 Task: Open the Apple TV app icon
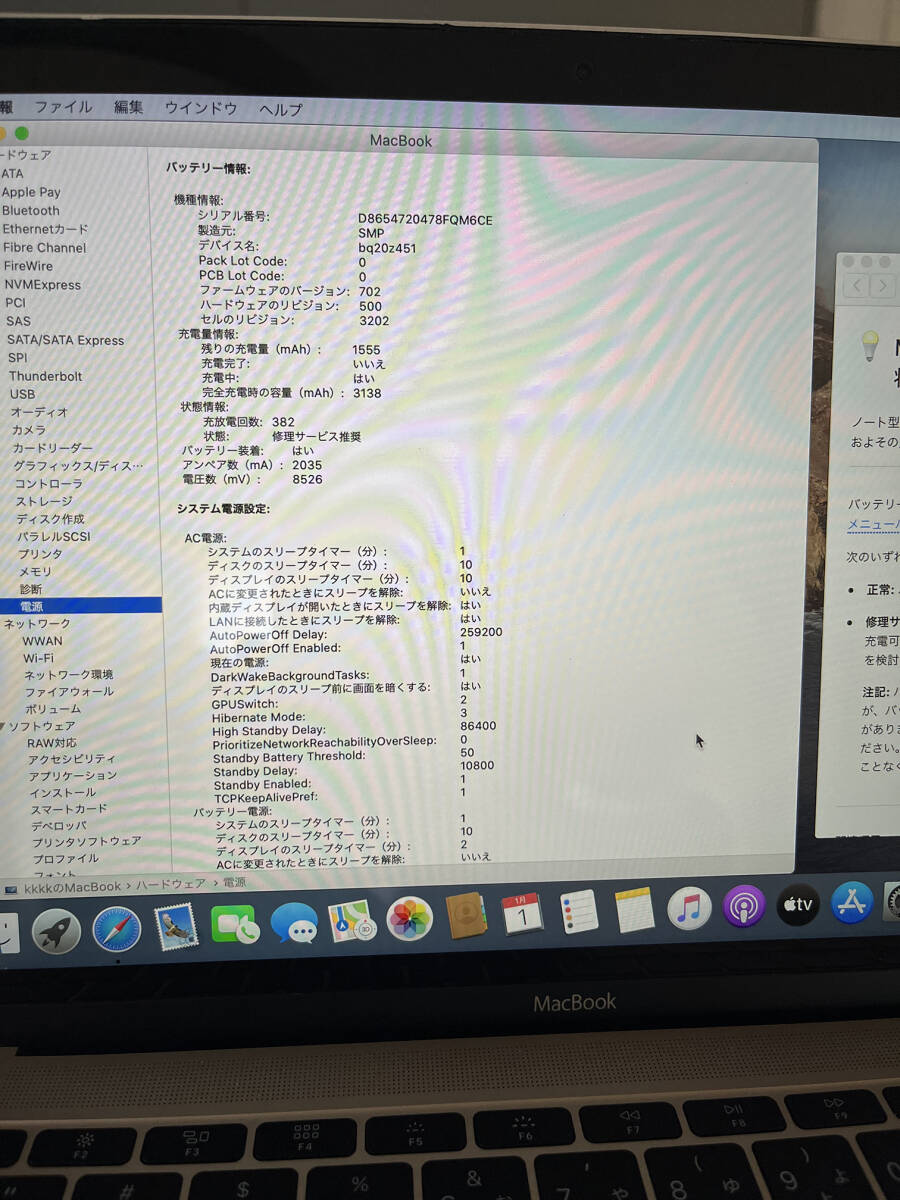(798, 904)
